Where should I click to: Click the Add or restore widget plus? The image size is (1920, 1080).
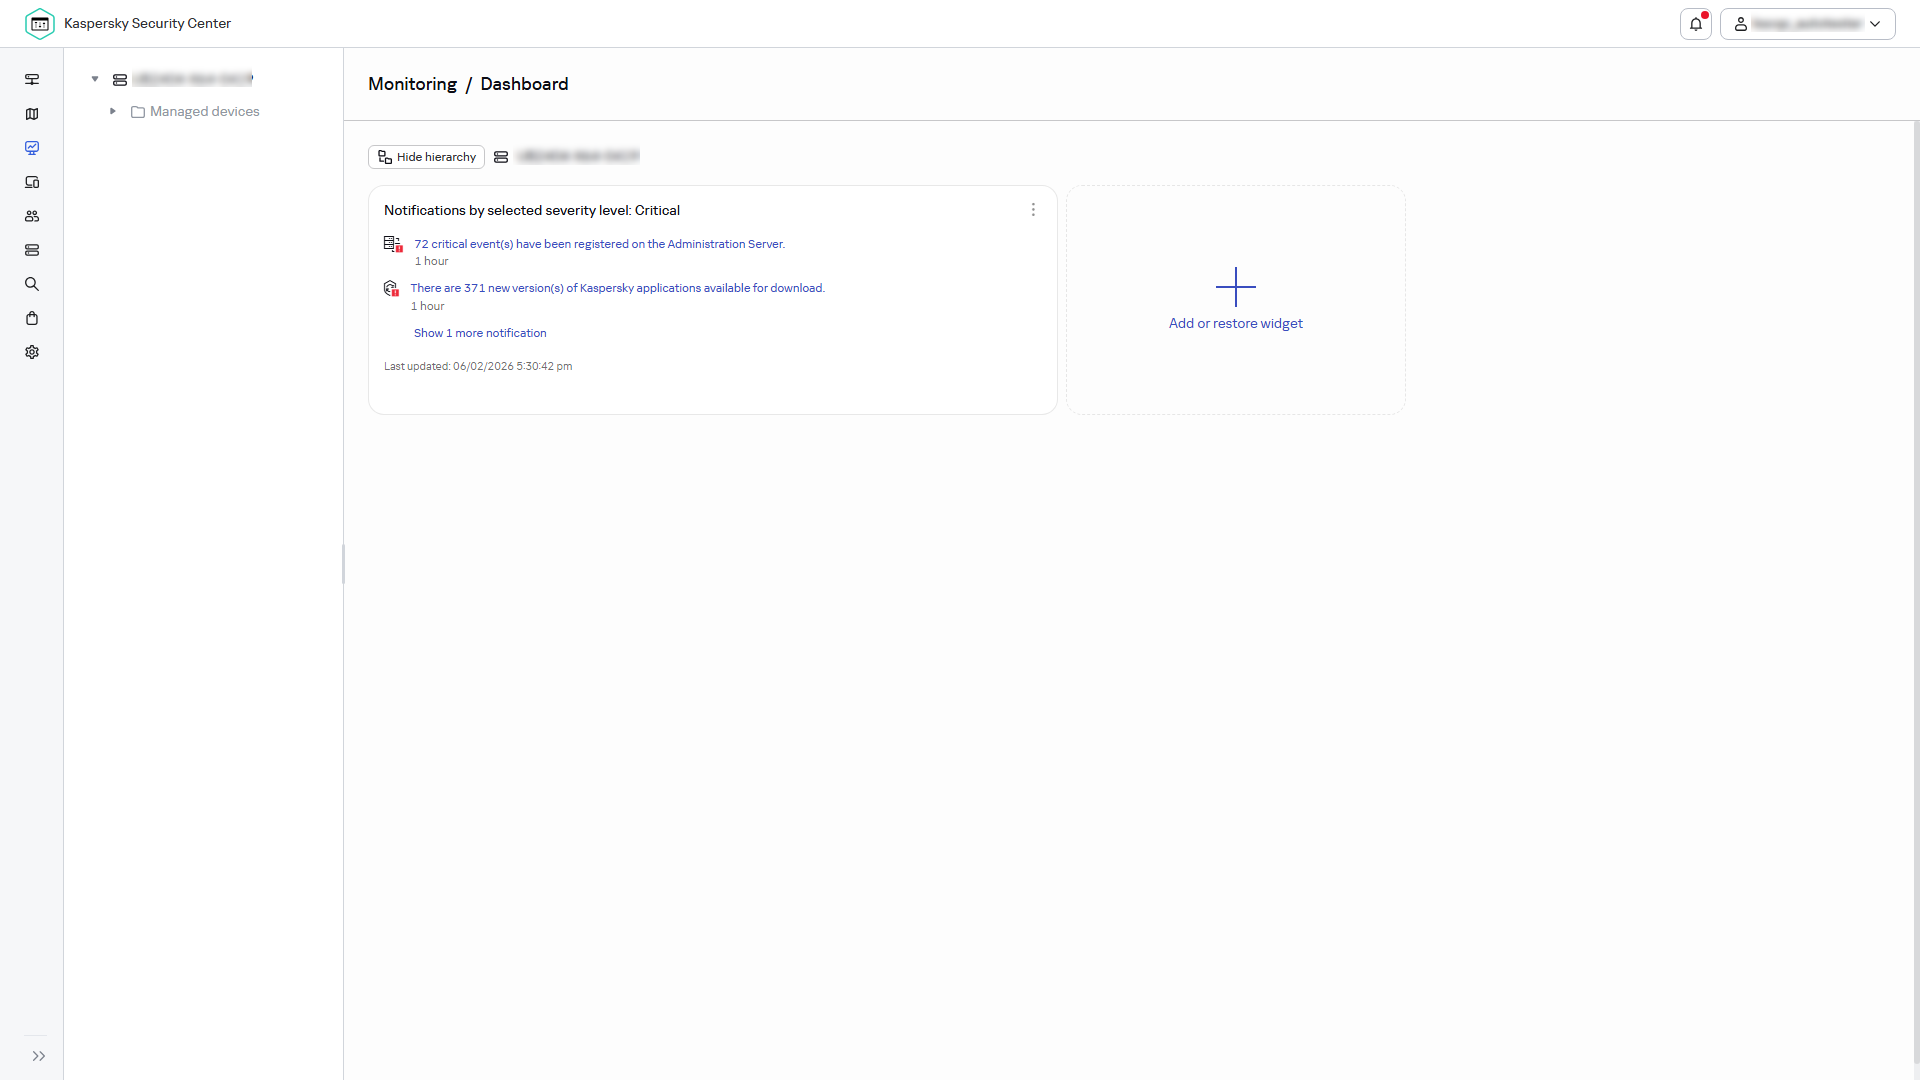tap(1236, 287)
